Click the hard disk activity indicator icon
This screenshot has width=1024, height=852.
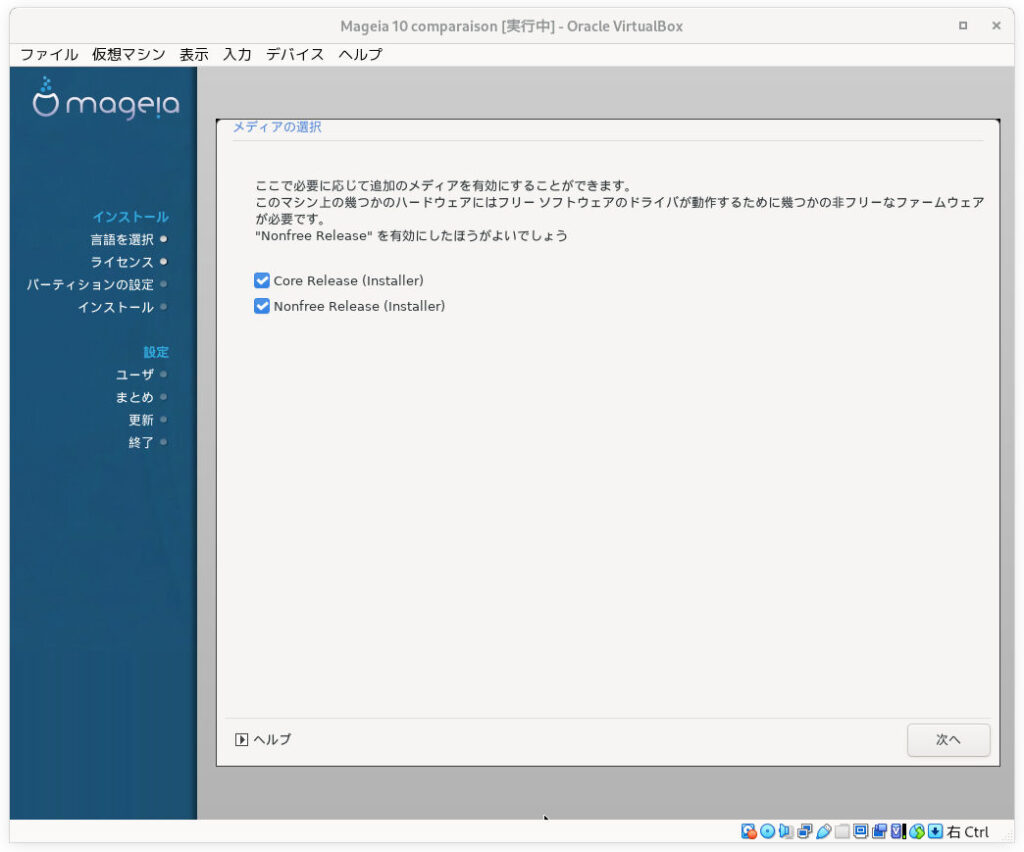(x=748, y=831)
